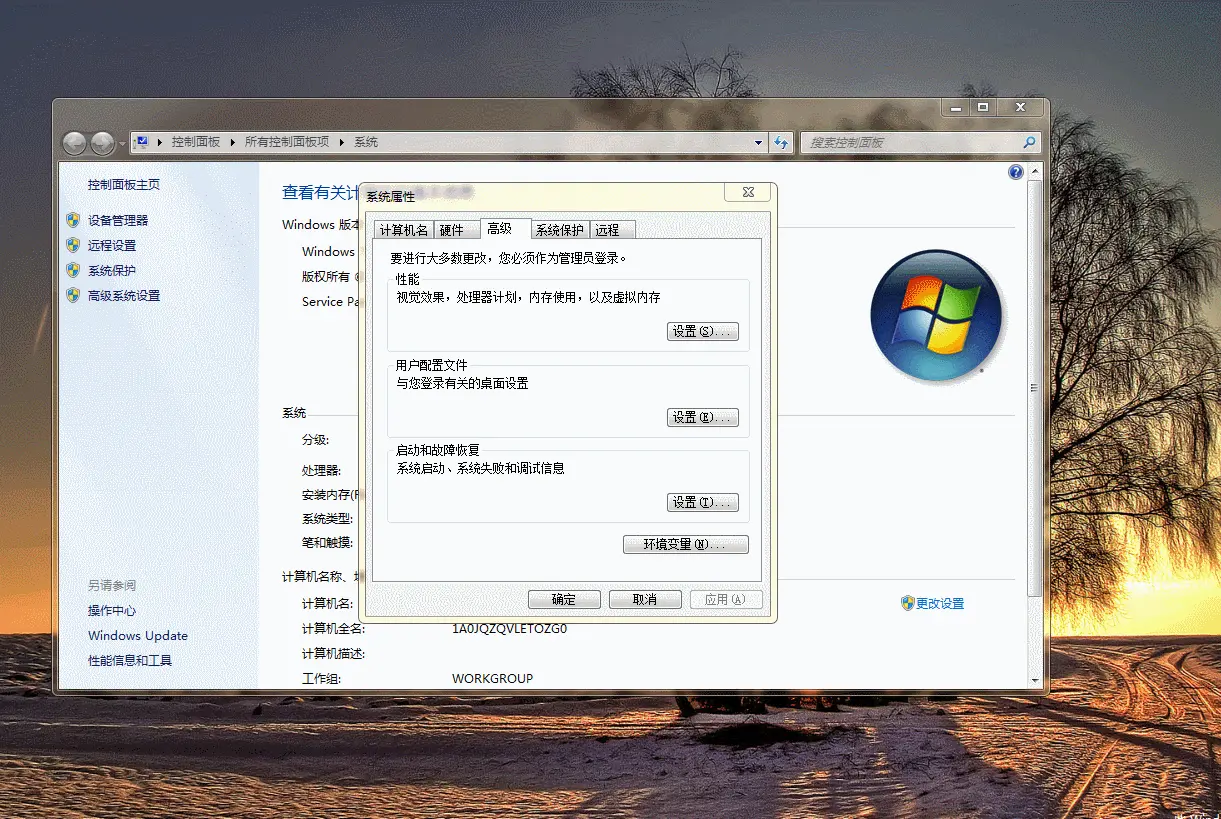Open the address bar history dropdown
The width and height of the screenshot is (1221, 819).
point(758,143)
